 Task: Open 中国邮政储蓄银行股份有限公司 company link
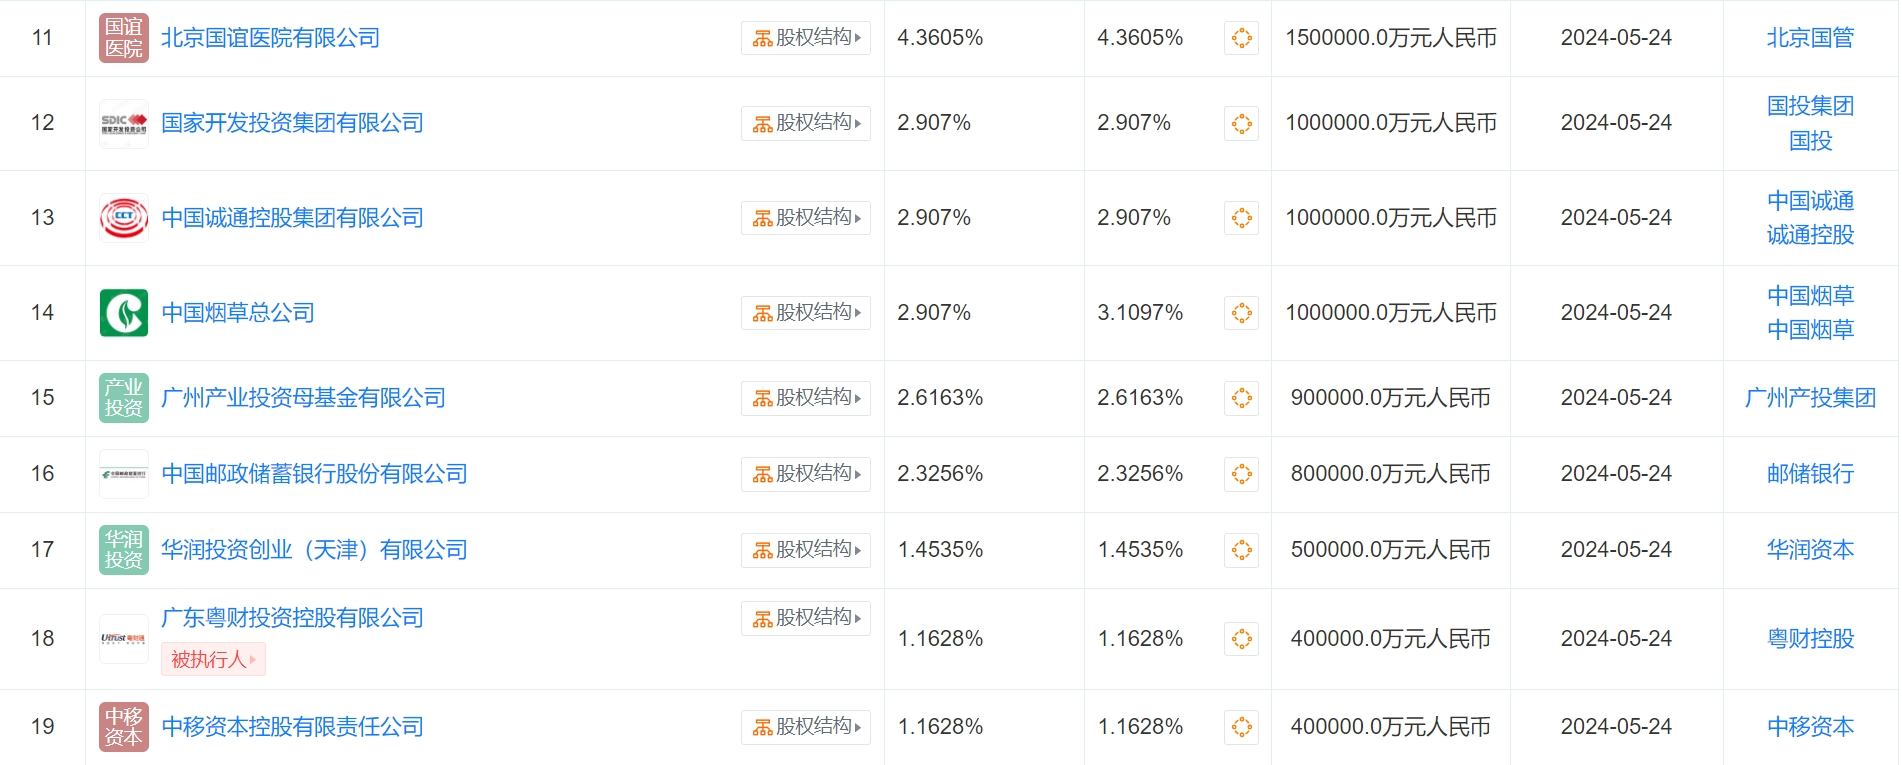click(314, 474)
